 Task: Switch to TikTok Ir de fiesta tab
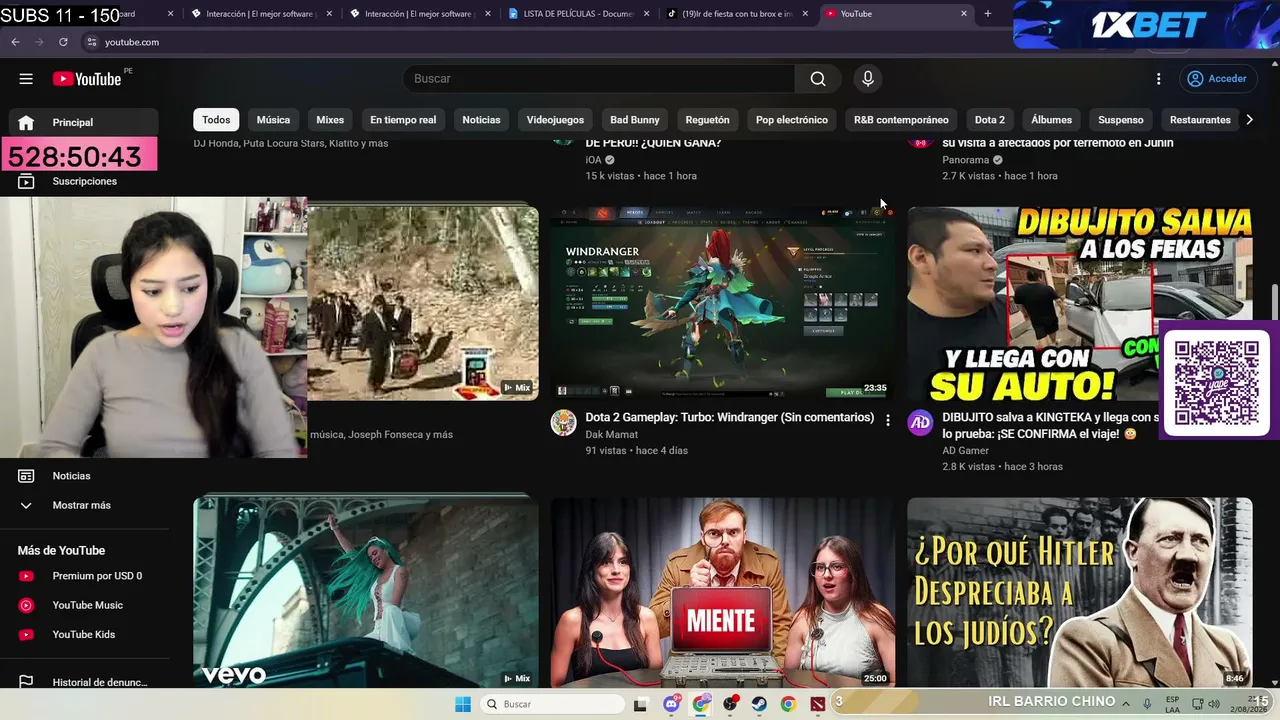737,14
